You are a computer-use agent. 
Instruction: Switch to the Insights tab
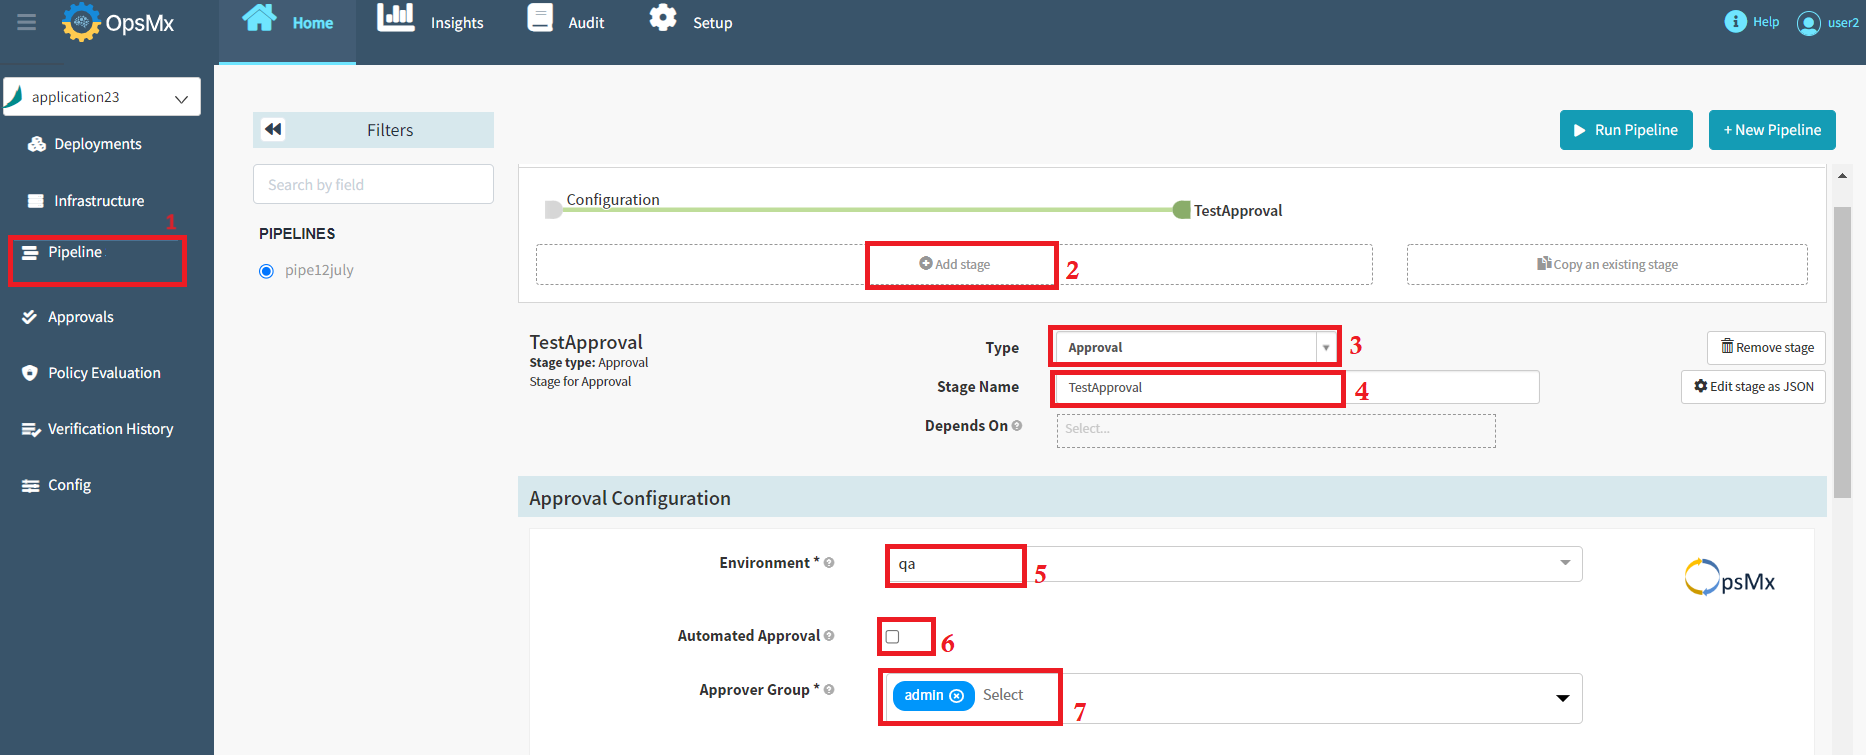click(x=430, y=22)
